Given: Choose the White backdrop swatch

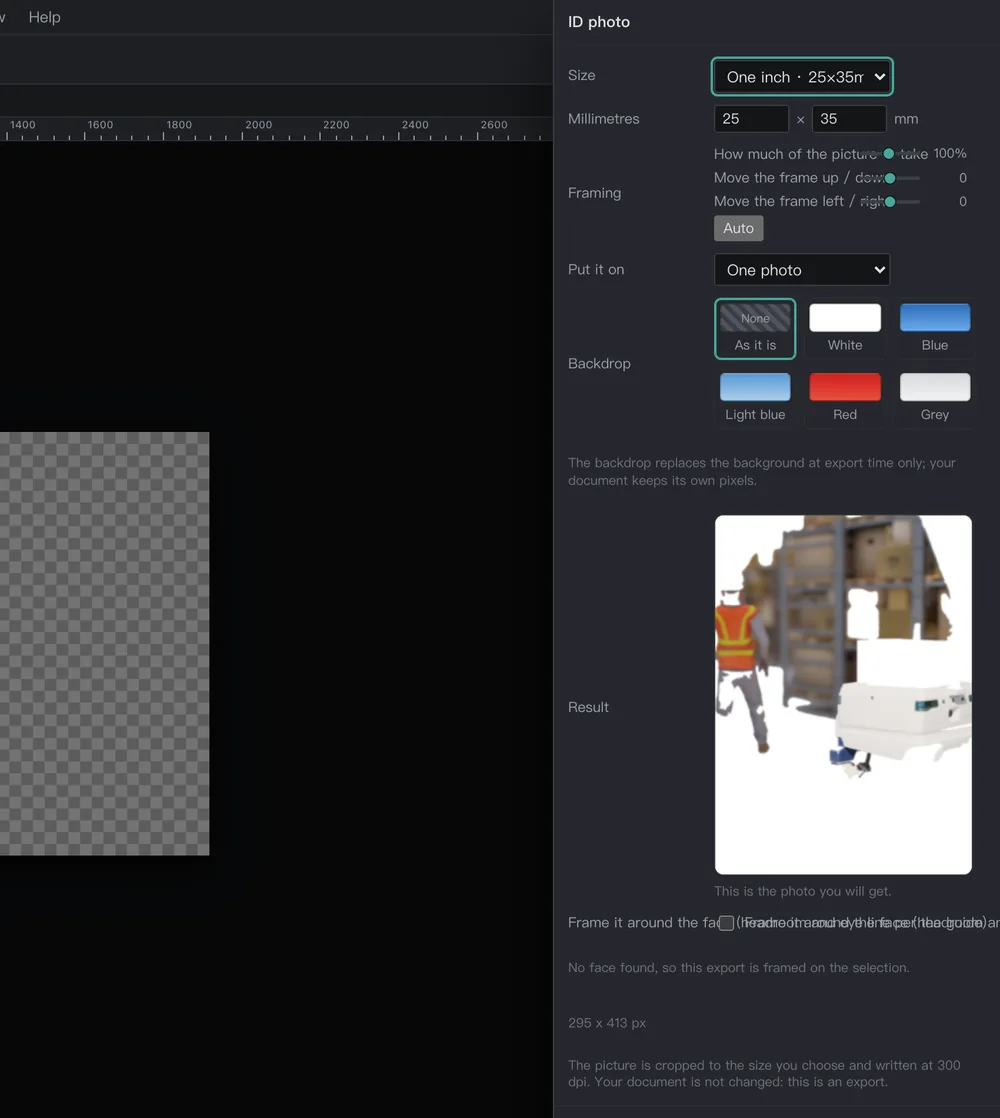Looking at the screenshot, I should [845, 329].
